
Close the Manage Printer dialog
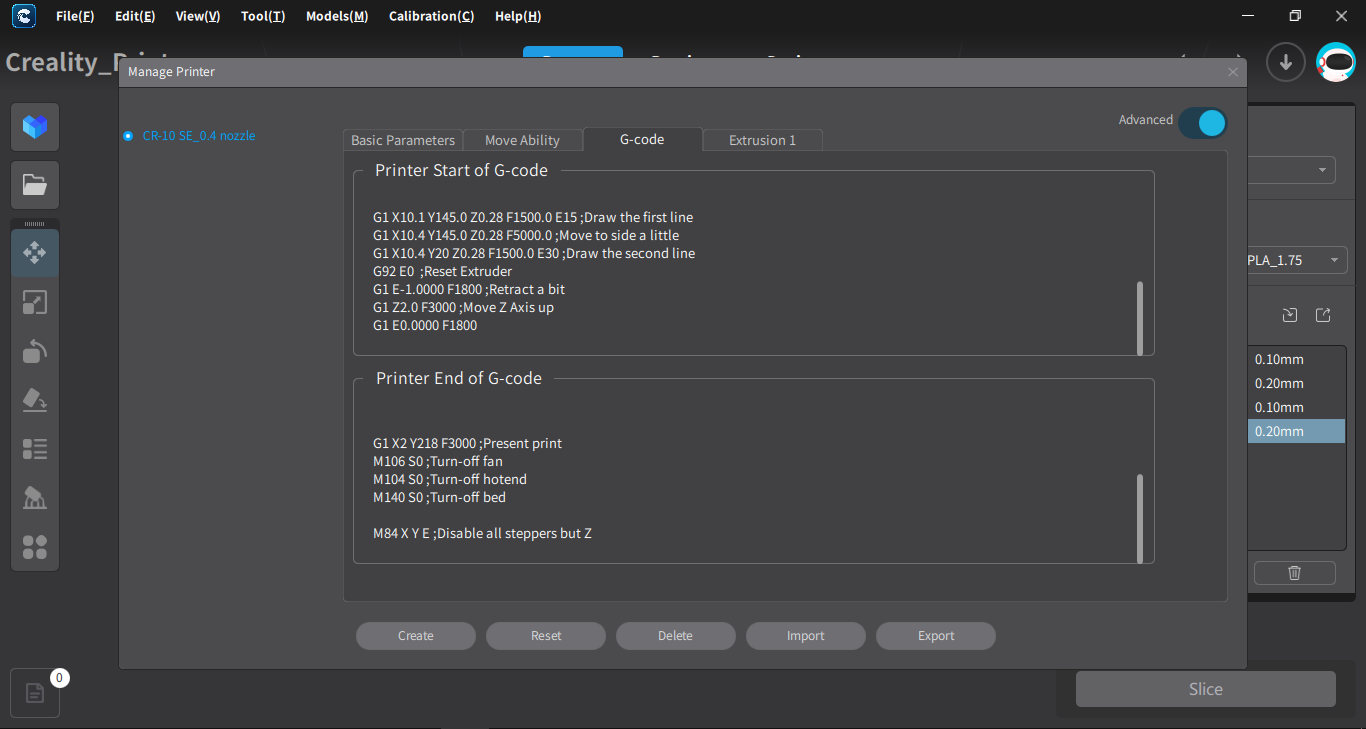point(1233,72)
